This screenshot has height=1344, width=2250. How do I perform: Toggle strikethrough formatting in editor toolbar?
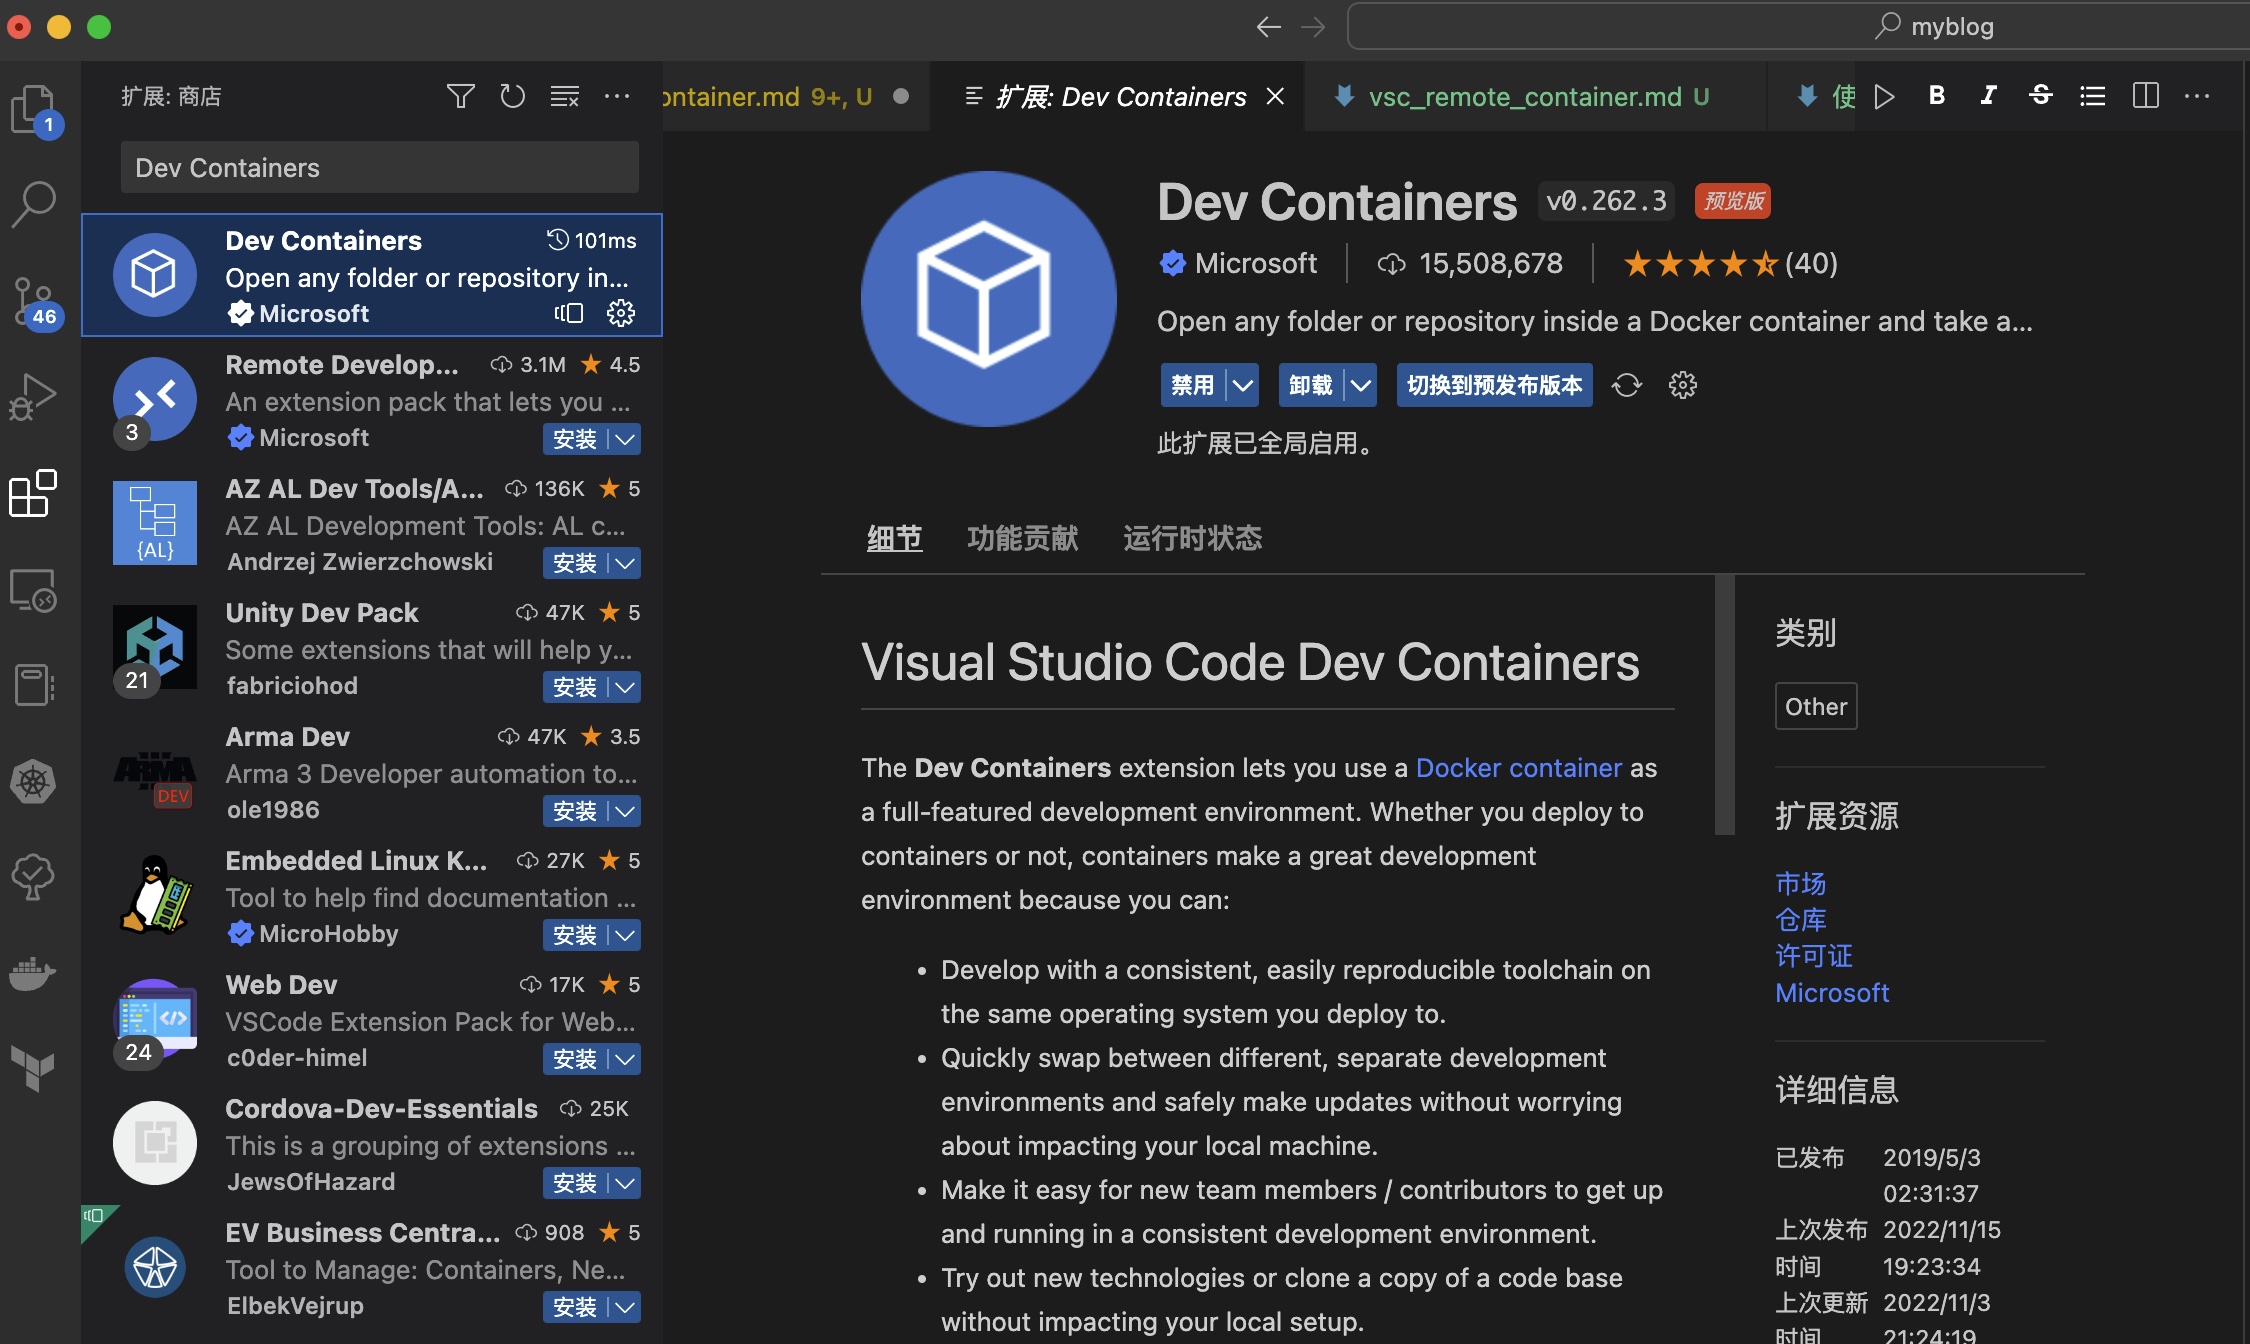pos(2041,96)
